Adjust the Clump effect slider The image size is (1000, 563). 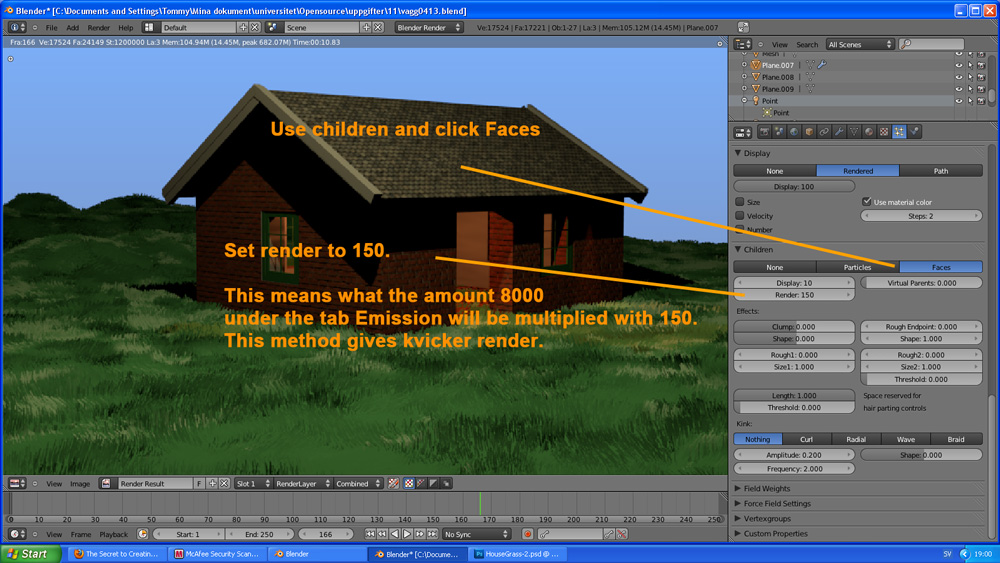point(794,326)
